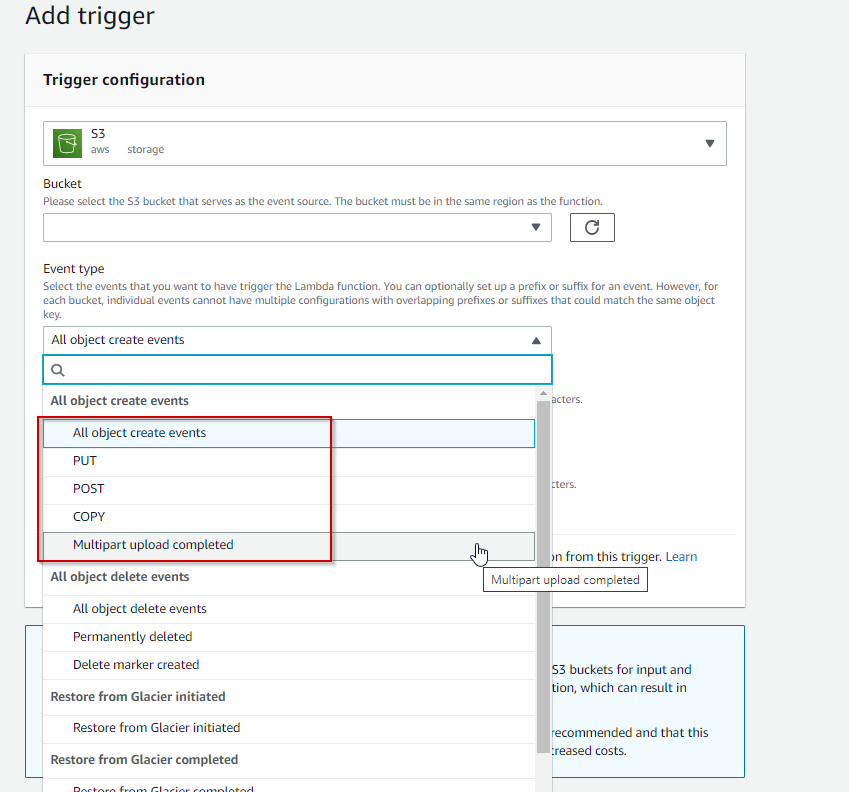The width and height of the screenshot is (849, 792).
Task: Select Delete marker created event
Action: pos(289,665)
